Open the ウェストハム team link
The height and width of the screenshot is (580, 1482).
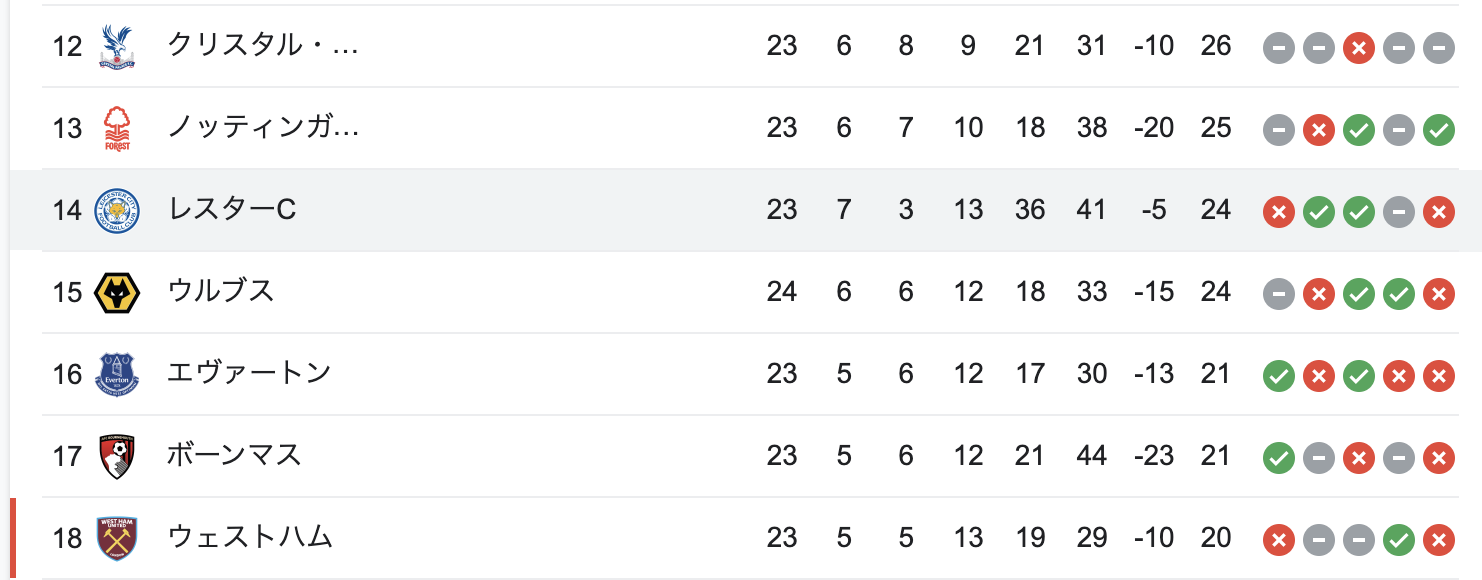pos(250,538)
